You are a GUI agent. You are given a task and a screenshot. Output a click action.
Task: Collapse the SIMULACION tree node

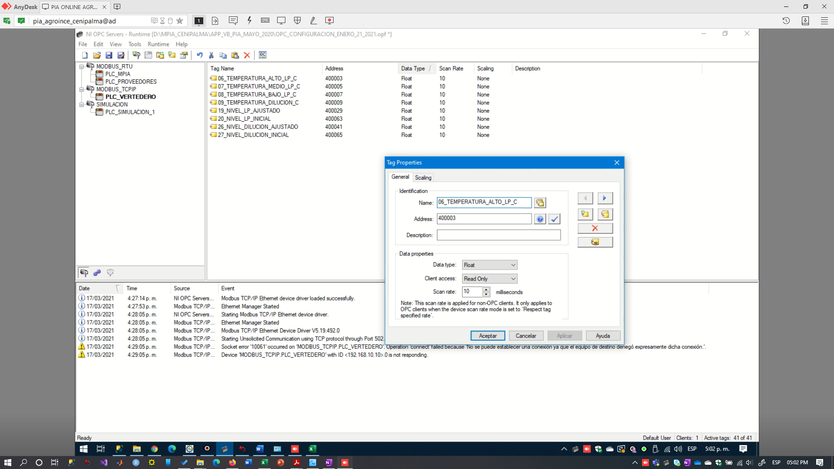click(82, 105)
